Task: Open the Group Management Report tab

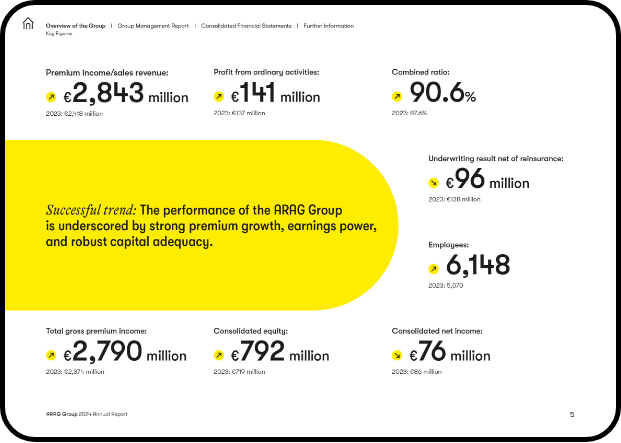Action: point(154,25)
